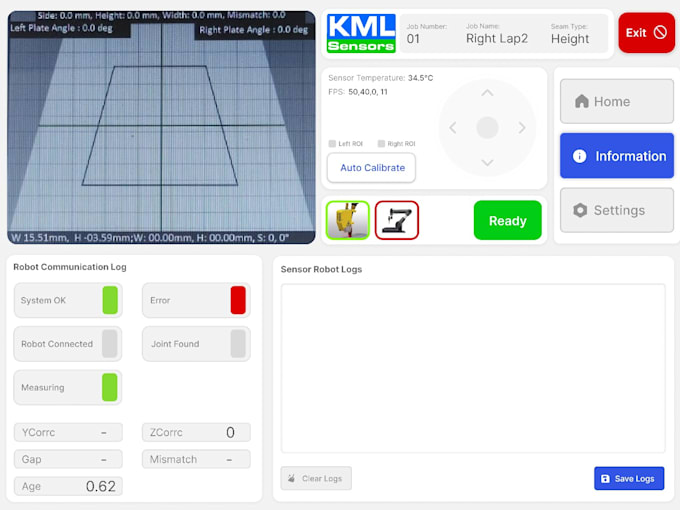Click the Measuring green indicator
680x510 pixels.
(110, 387)
